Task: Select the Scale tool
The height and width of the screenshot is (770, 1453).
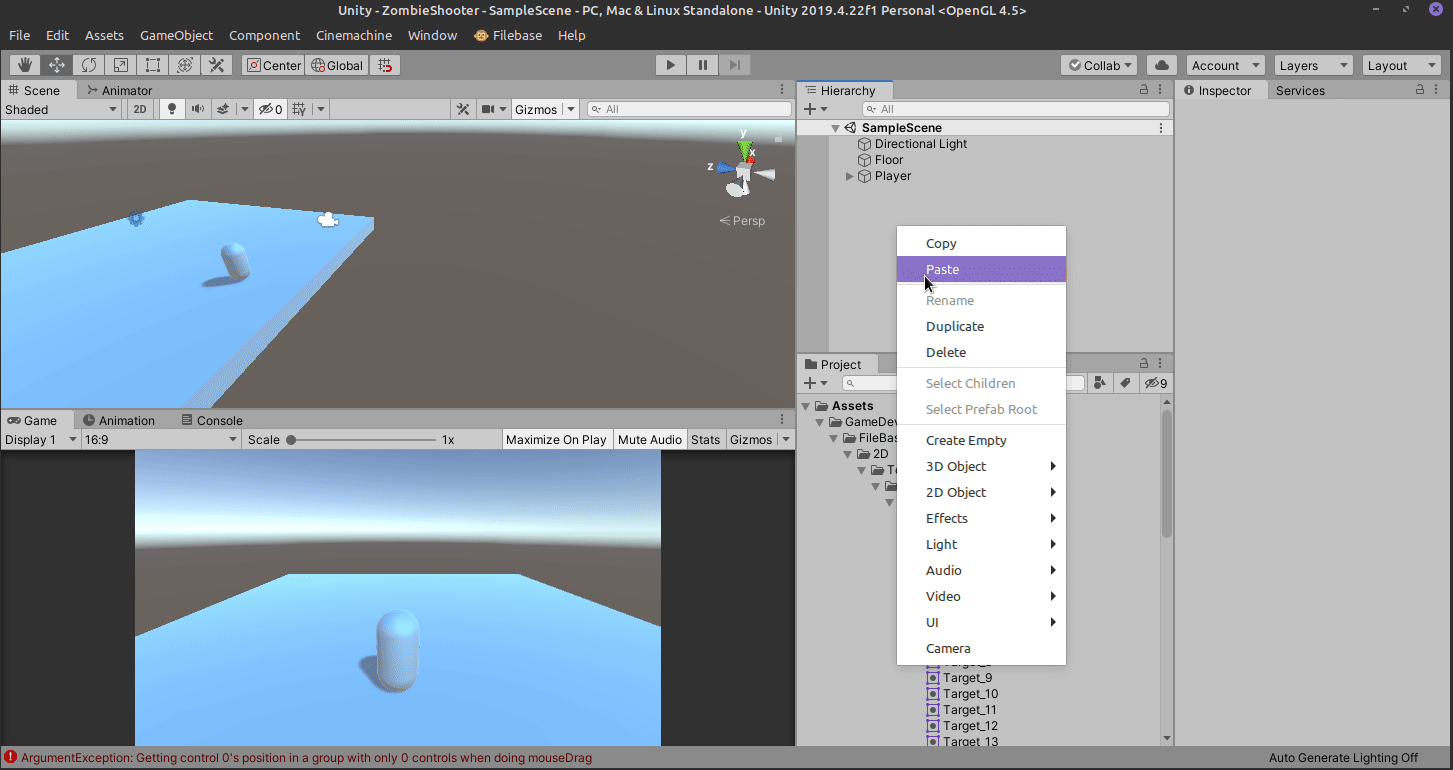Action: pos(121,65)
